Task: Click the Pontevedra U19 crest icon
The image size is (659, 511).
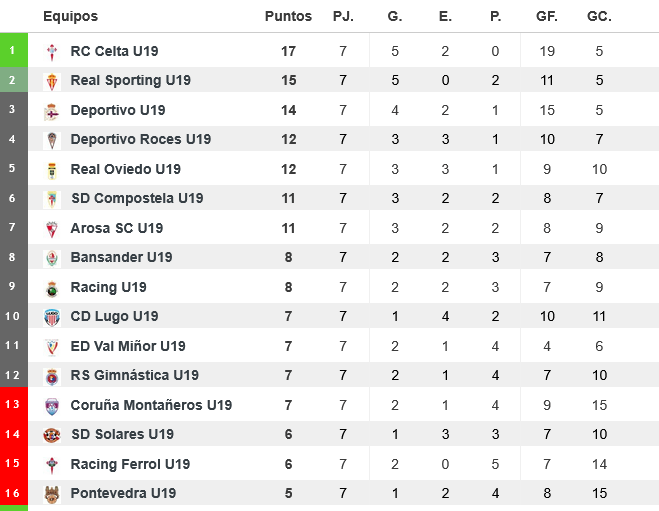Action: point(53,494)
